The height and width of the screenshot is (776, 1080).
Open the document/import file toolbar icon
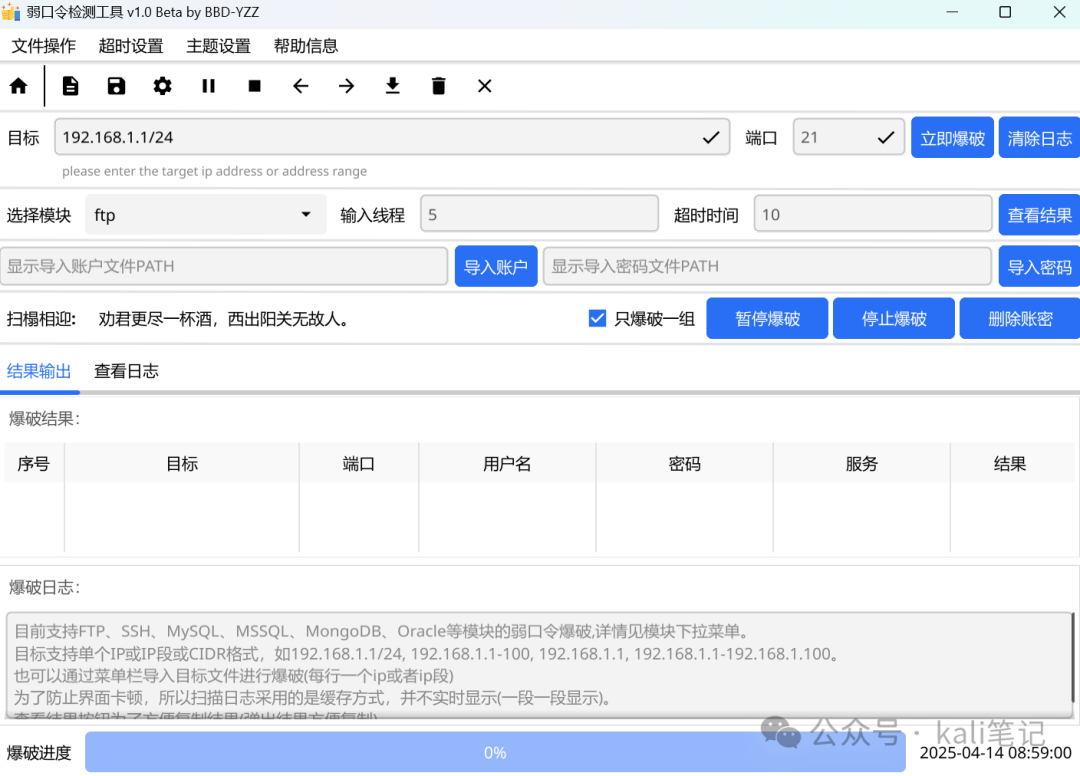pos(70,86)
